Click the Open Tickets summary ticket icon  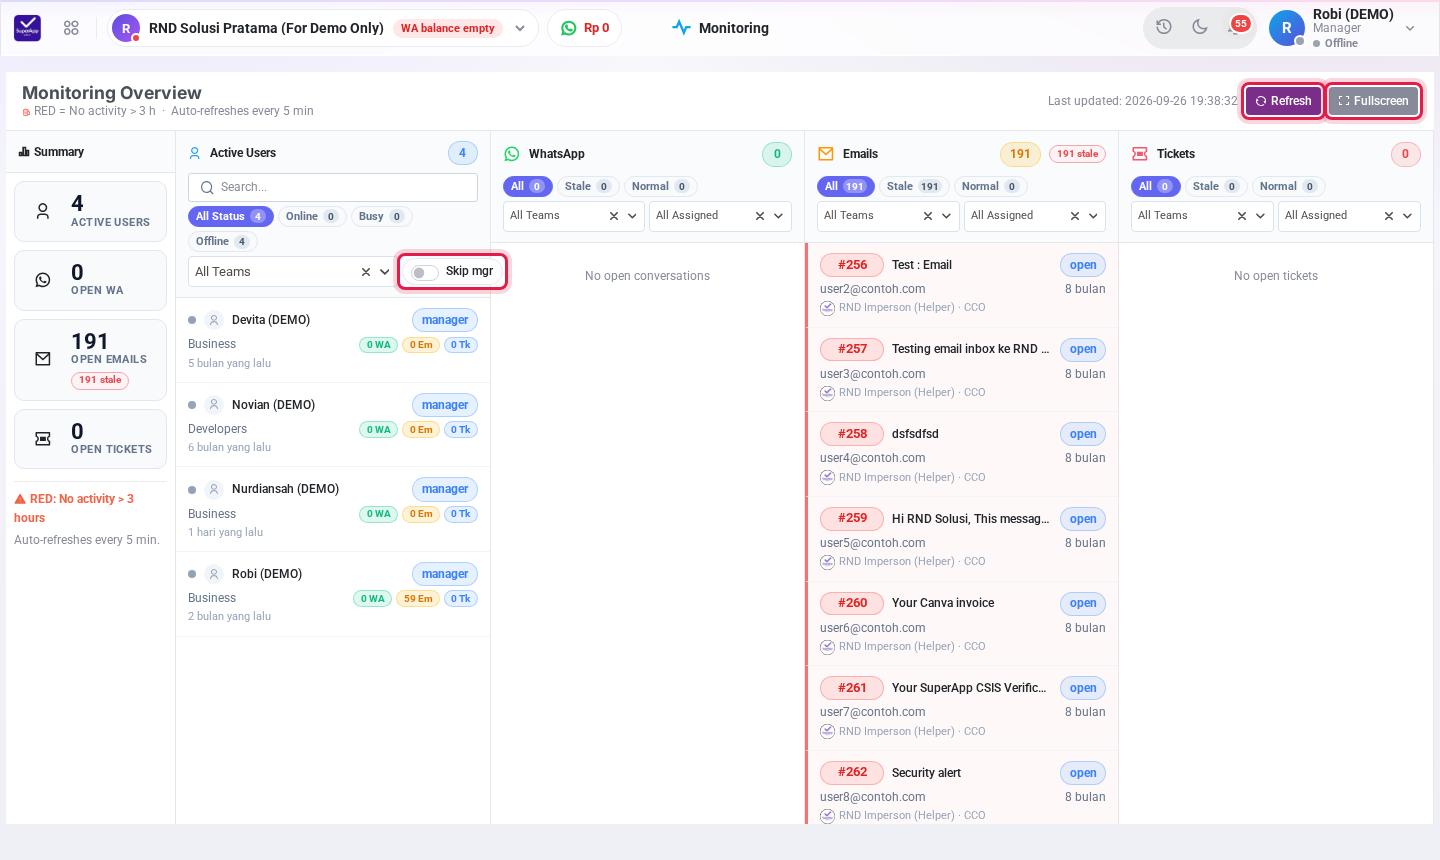click(43, 439)
